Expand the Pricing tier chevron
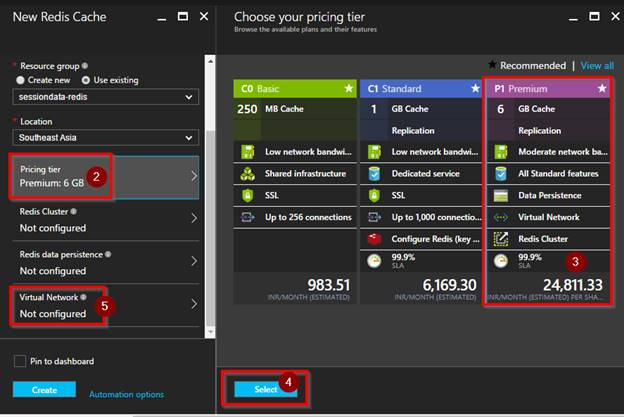Image resolution: width=624 pixels, height=417 pixels. pyautogui.click(x=194, y=176)
